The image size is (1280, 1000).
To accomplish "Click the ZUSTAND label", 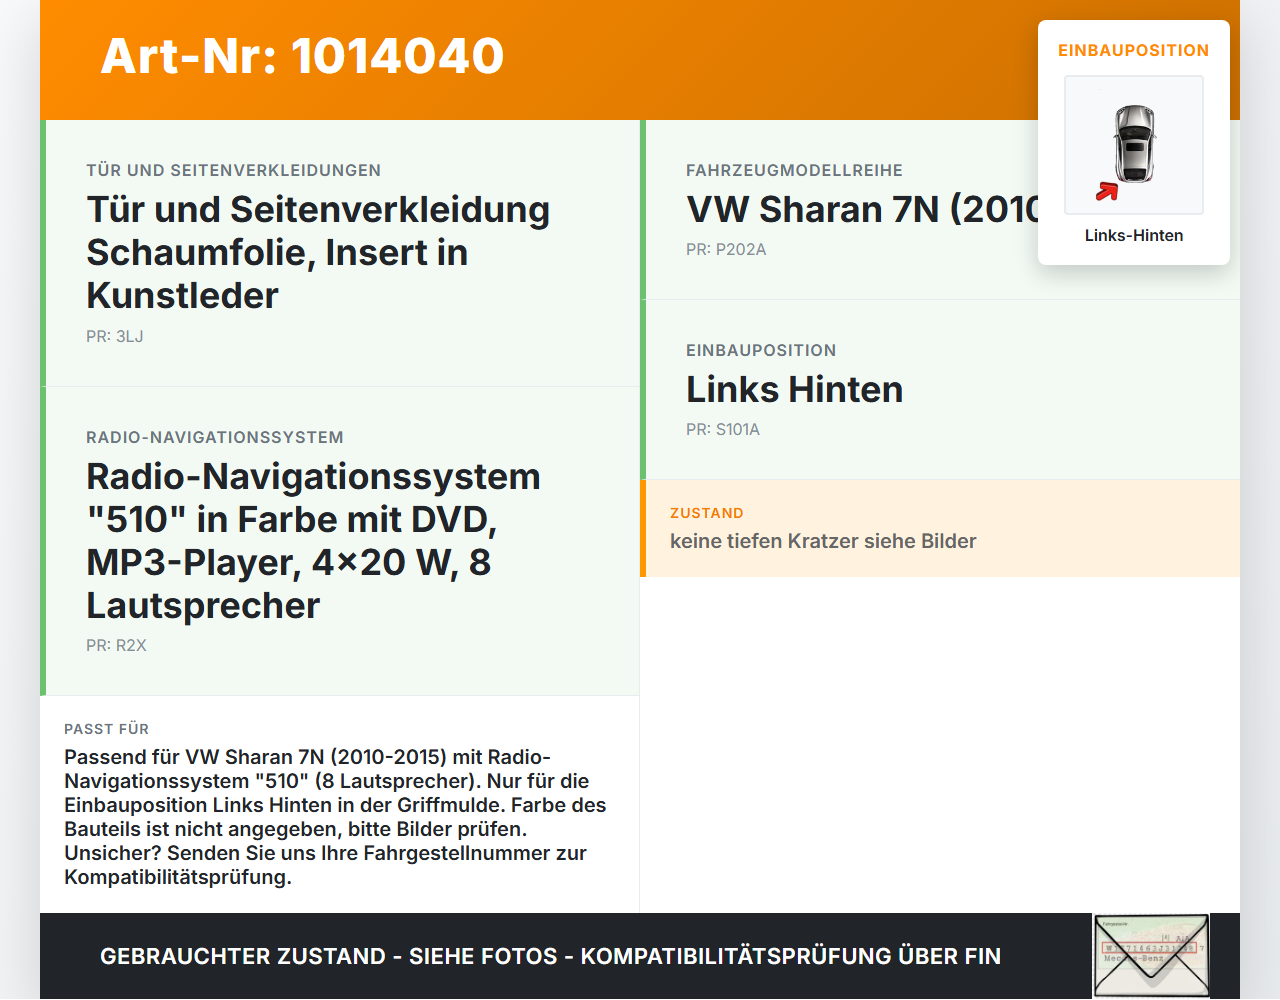I will click(x=707, y=513).
